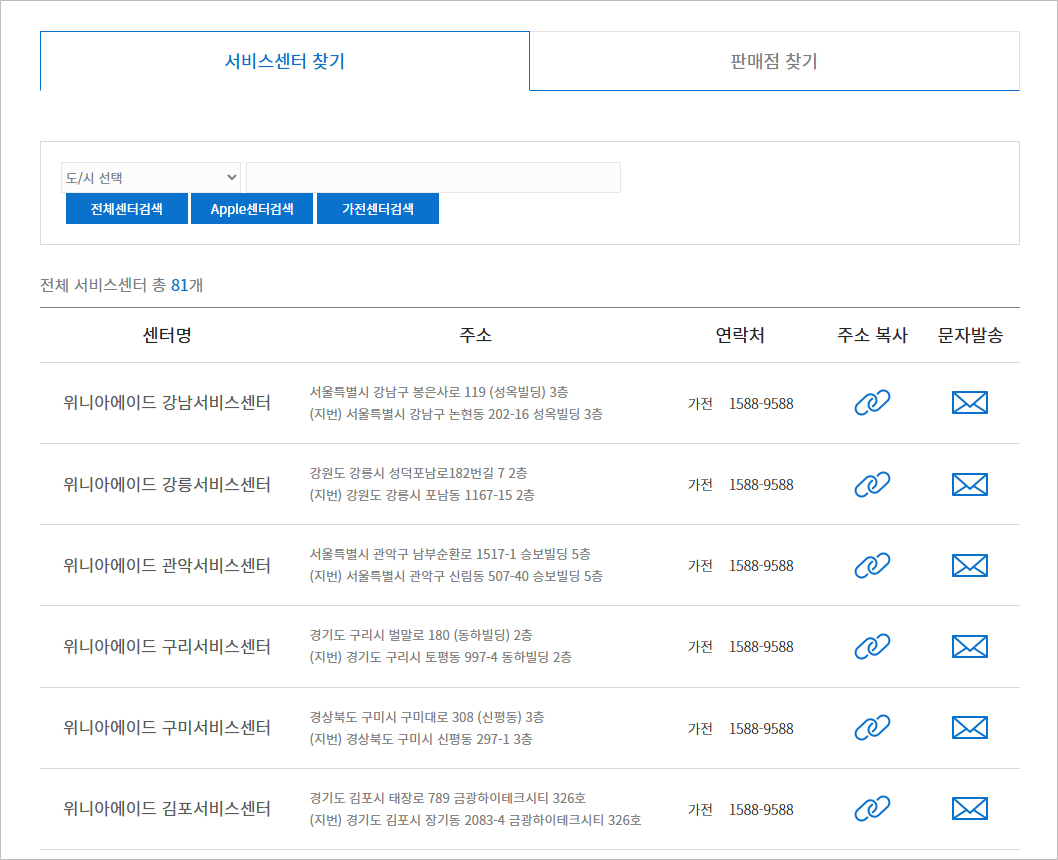Screen dimensions: 1058x860
Task: Click the Apple센터검색 button
Action: point(252,208)
